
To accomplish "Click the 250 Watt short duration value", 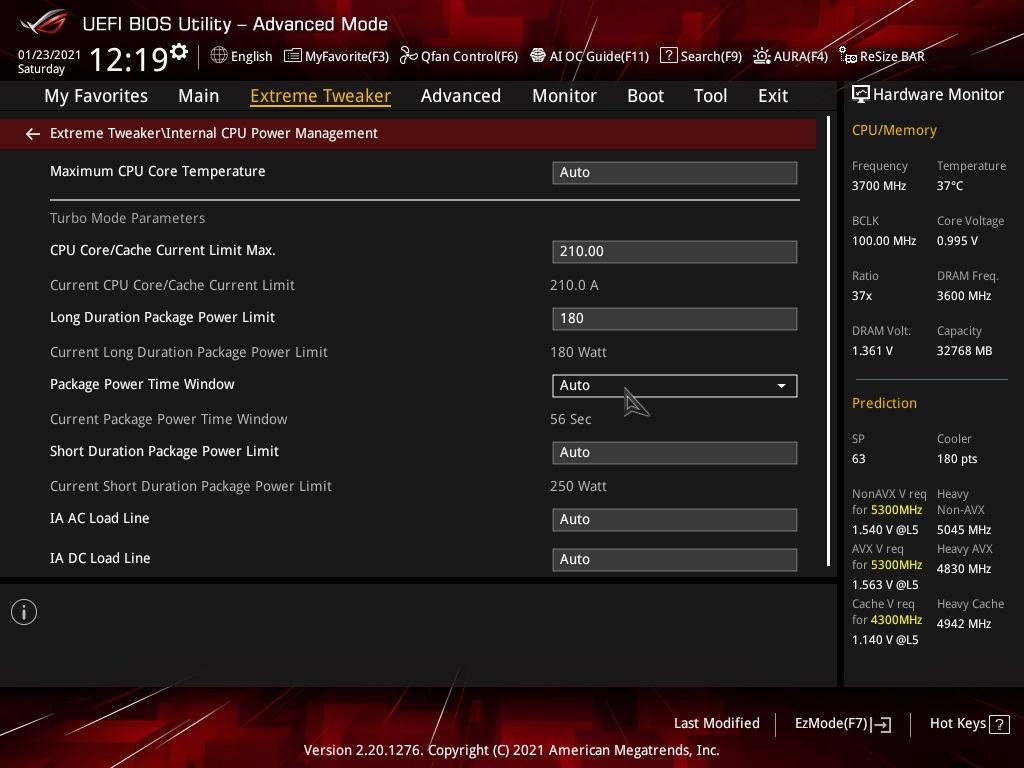I will tap(578, 487).
